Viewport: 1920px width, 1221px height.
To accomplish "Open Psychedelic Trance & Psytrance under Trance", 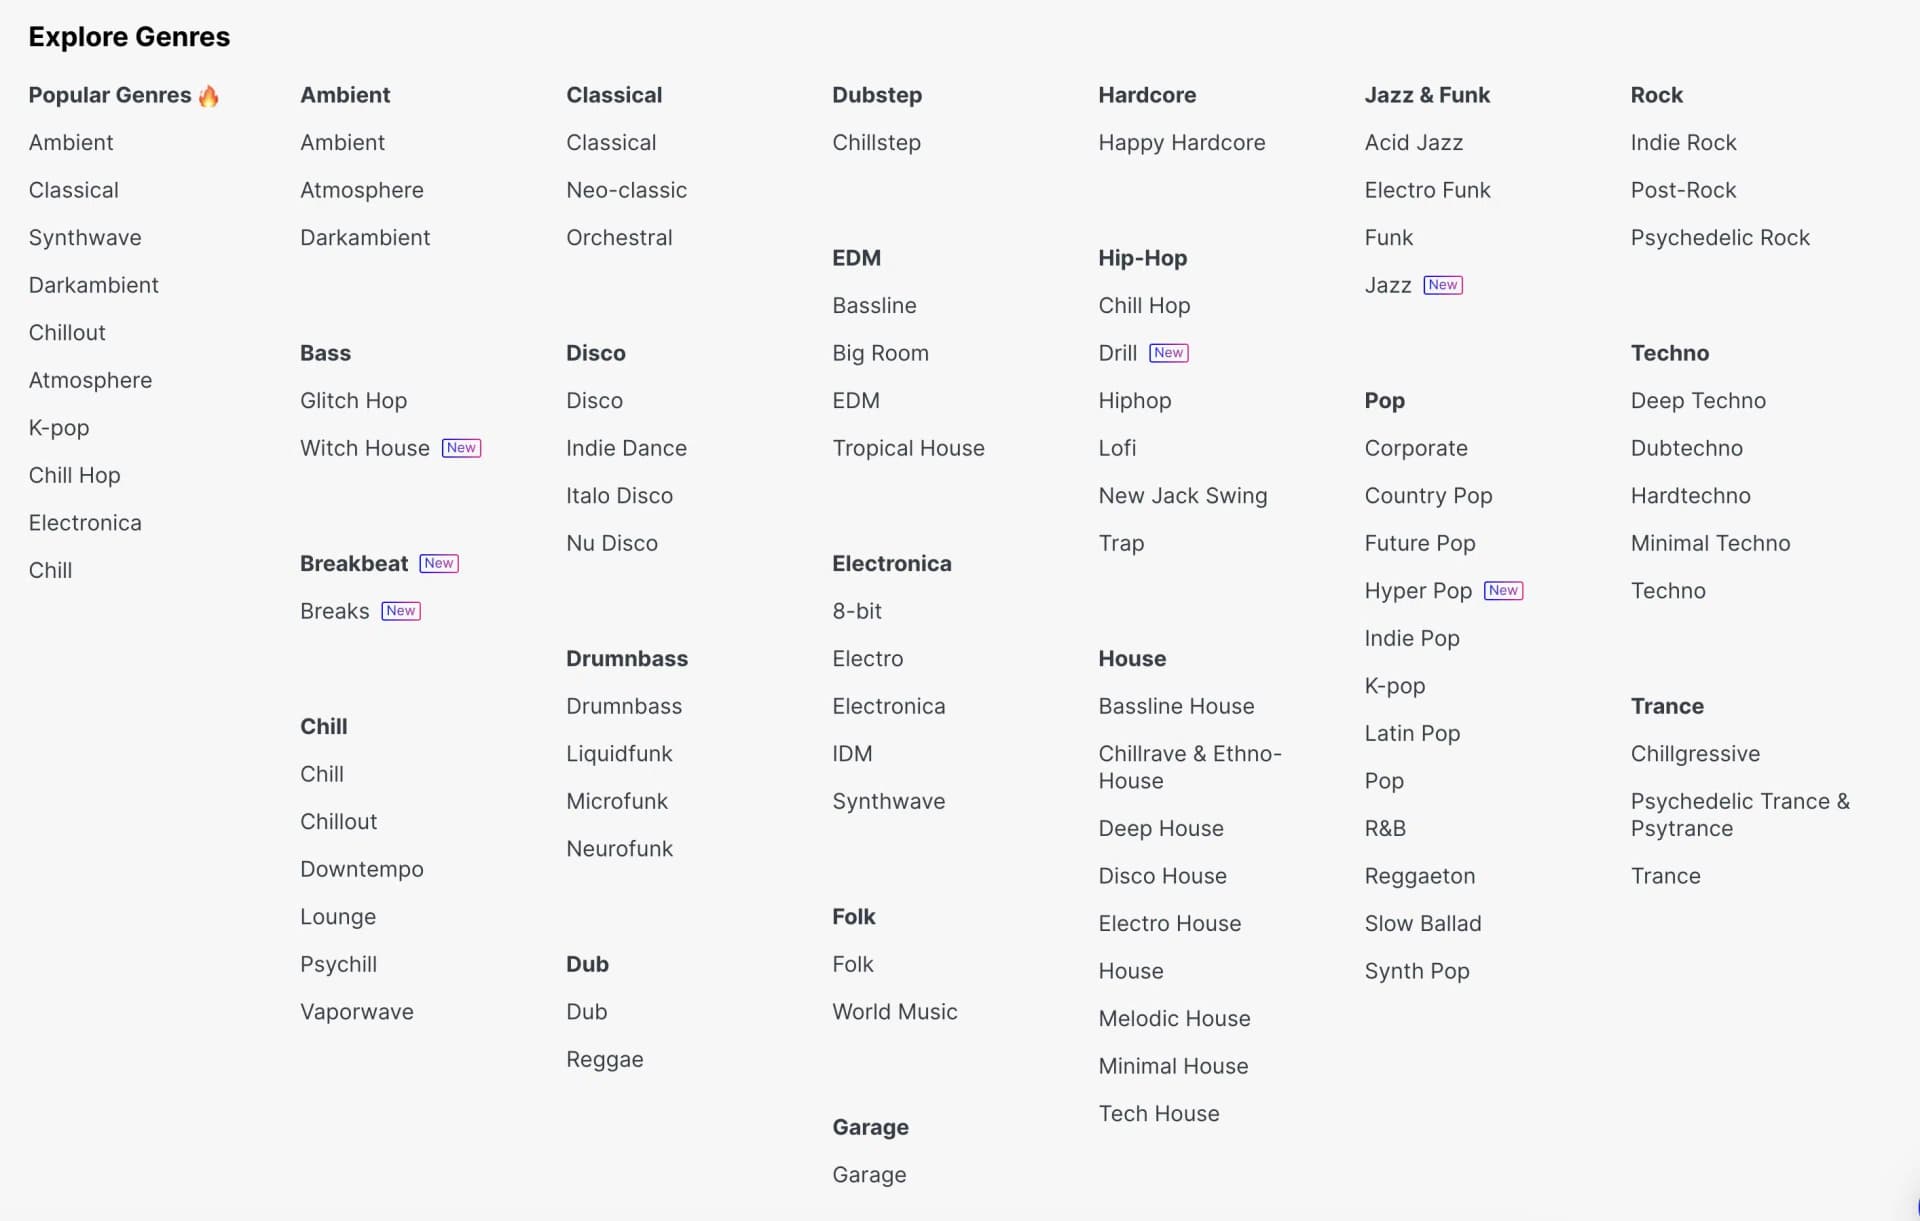I will coord(1740,814).
